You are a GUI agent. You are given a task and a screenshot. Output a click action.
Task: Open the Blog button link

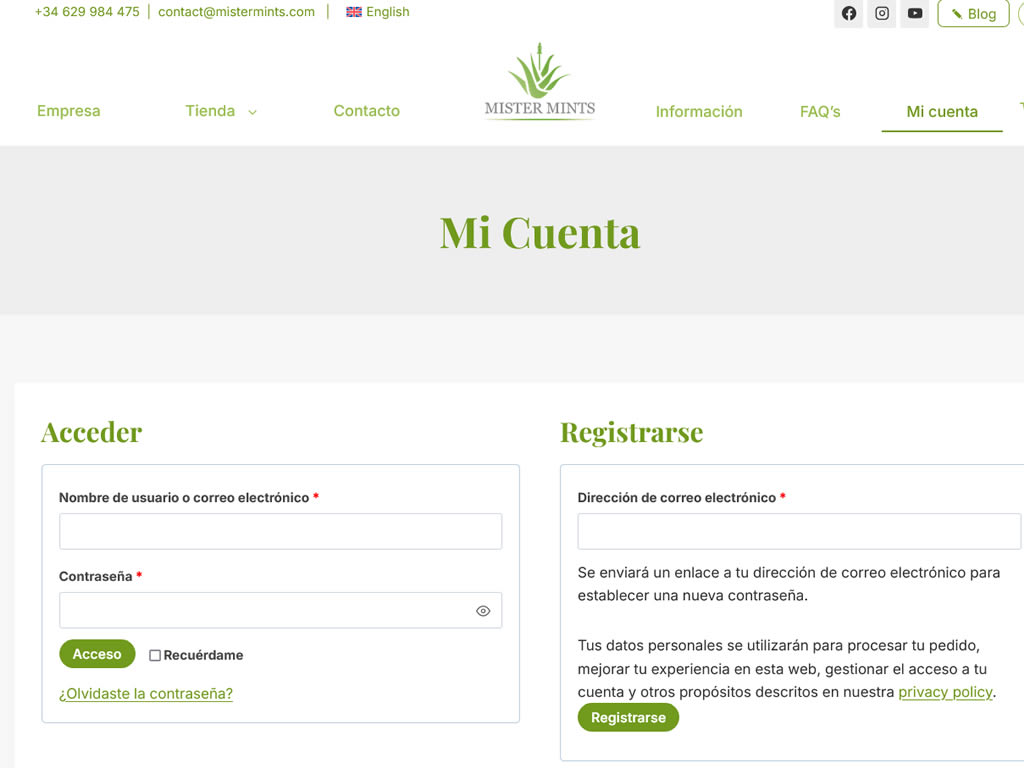tap(973, 14)
